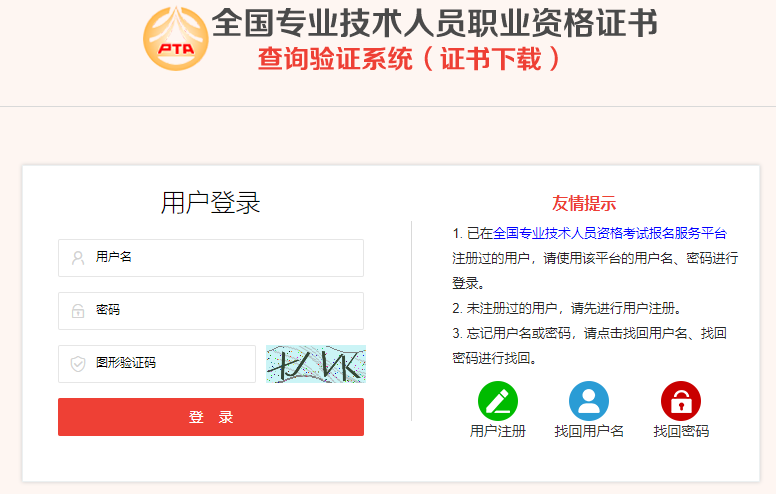Click the 用户登录 heading
Screen dimensions: 776x494
click(x=210, y=202)
